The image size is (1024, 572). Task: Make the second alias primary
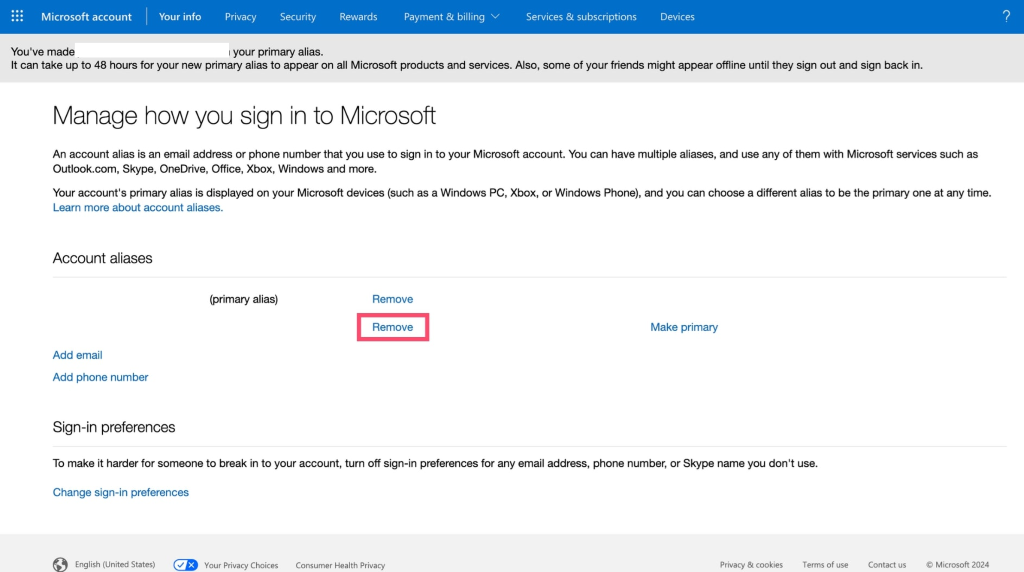tap(684, 327)
